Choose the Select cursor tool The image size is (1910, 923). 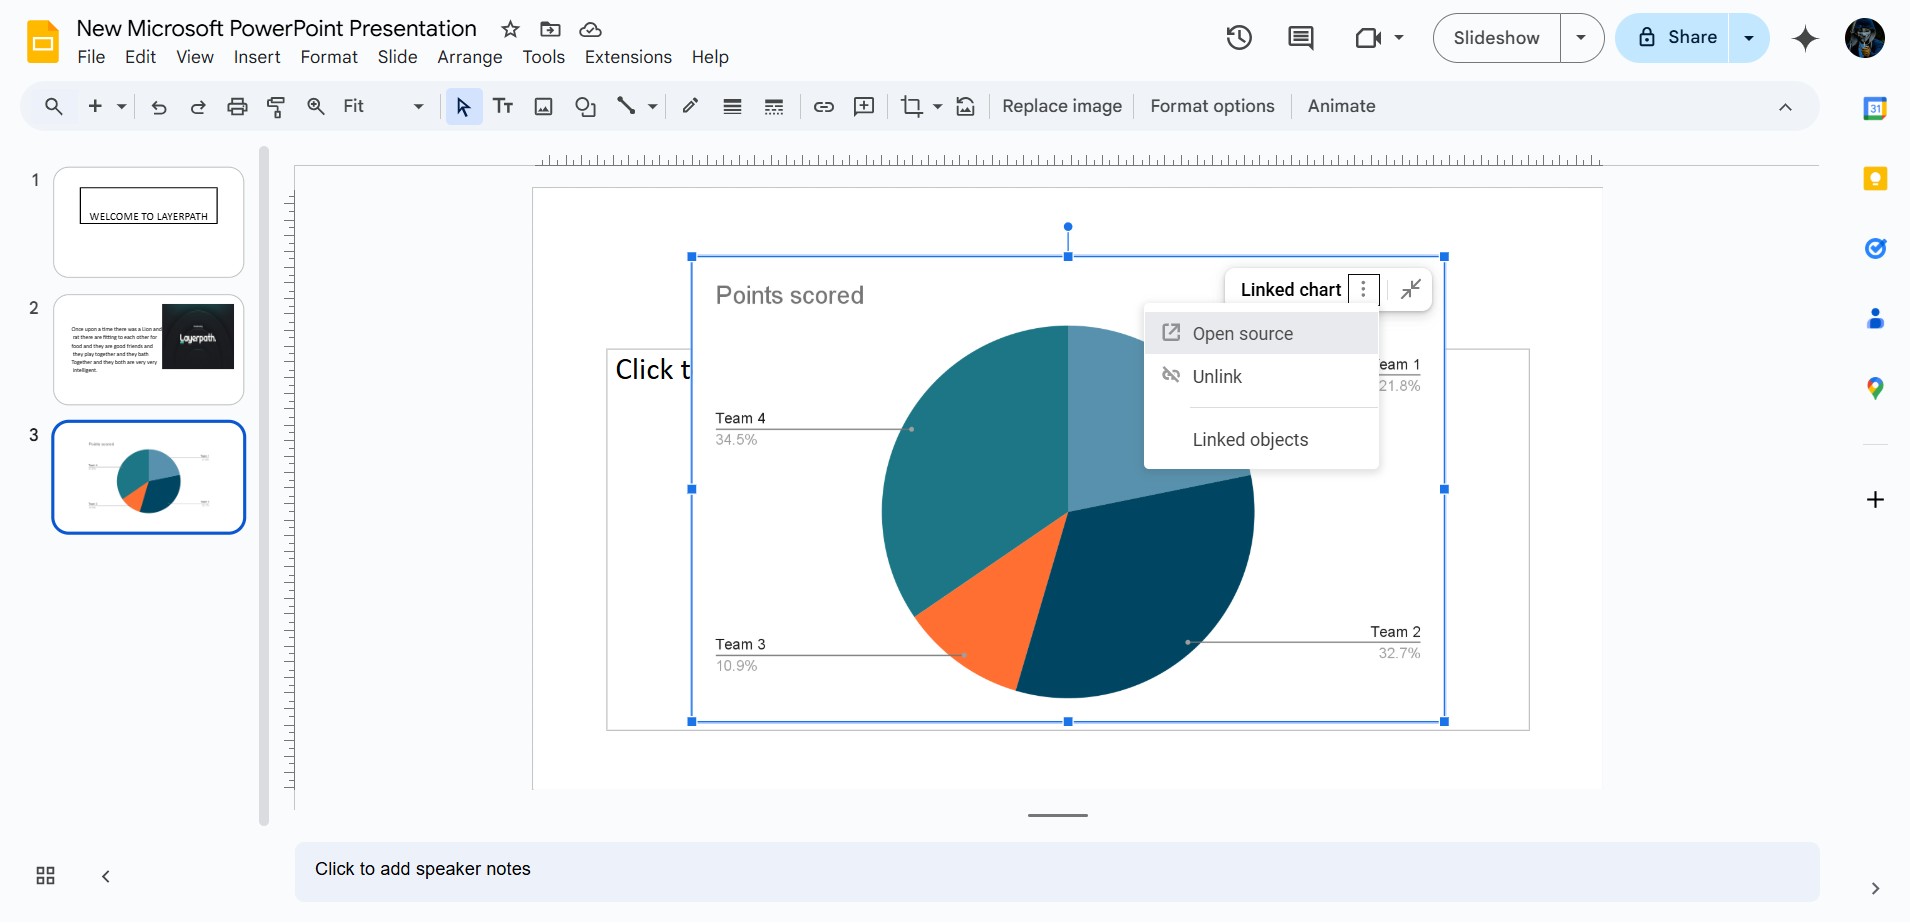tap(463, 106)
